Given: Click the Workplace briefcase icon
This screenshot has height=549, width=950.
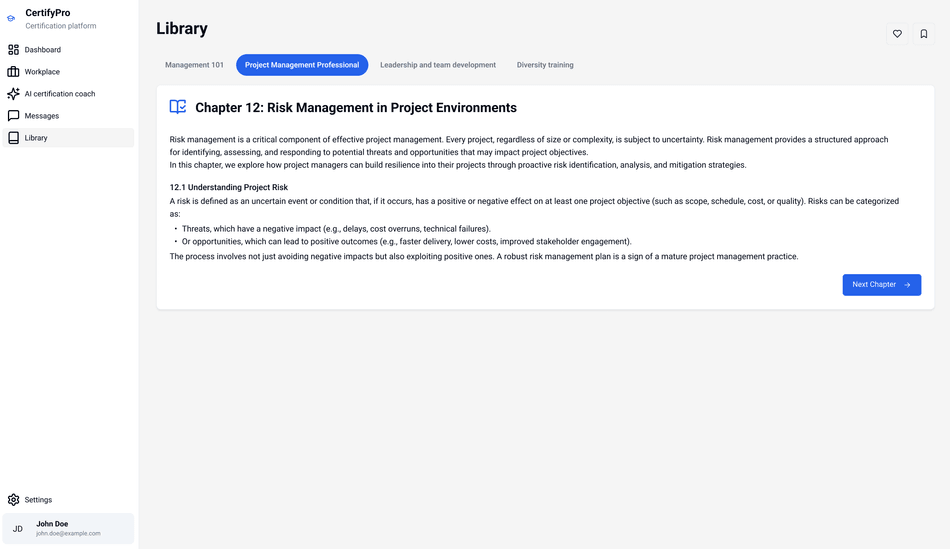Looking at the screenshot, I should pos(13,72).
